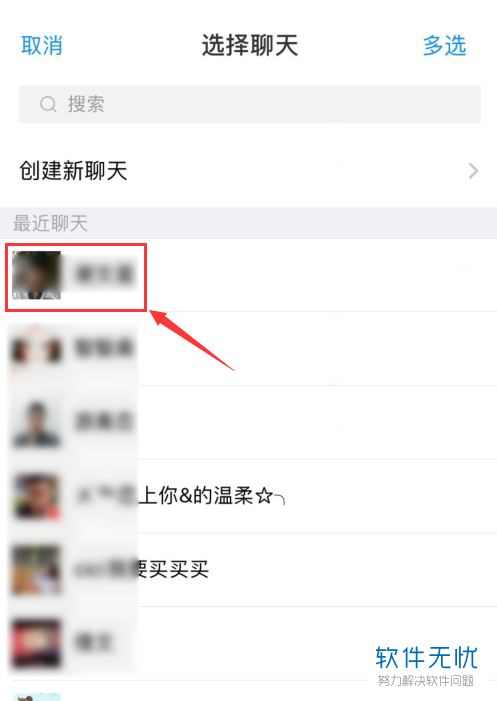This screenshot has height=701, width=497.
Task: Click the 软件无忧 watermark logo
Action: [426, 665]
